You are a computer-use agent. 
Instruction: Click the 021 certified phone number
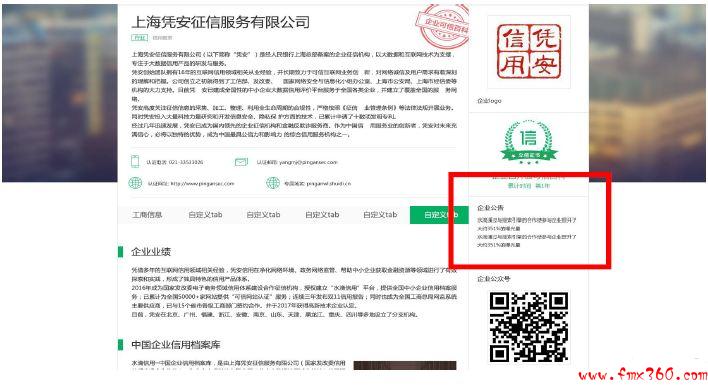coord(186,162)
